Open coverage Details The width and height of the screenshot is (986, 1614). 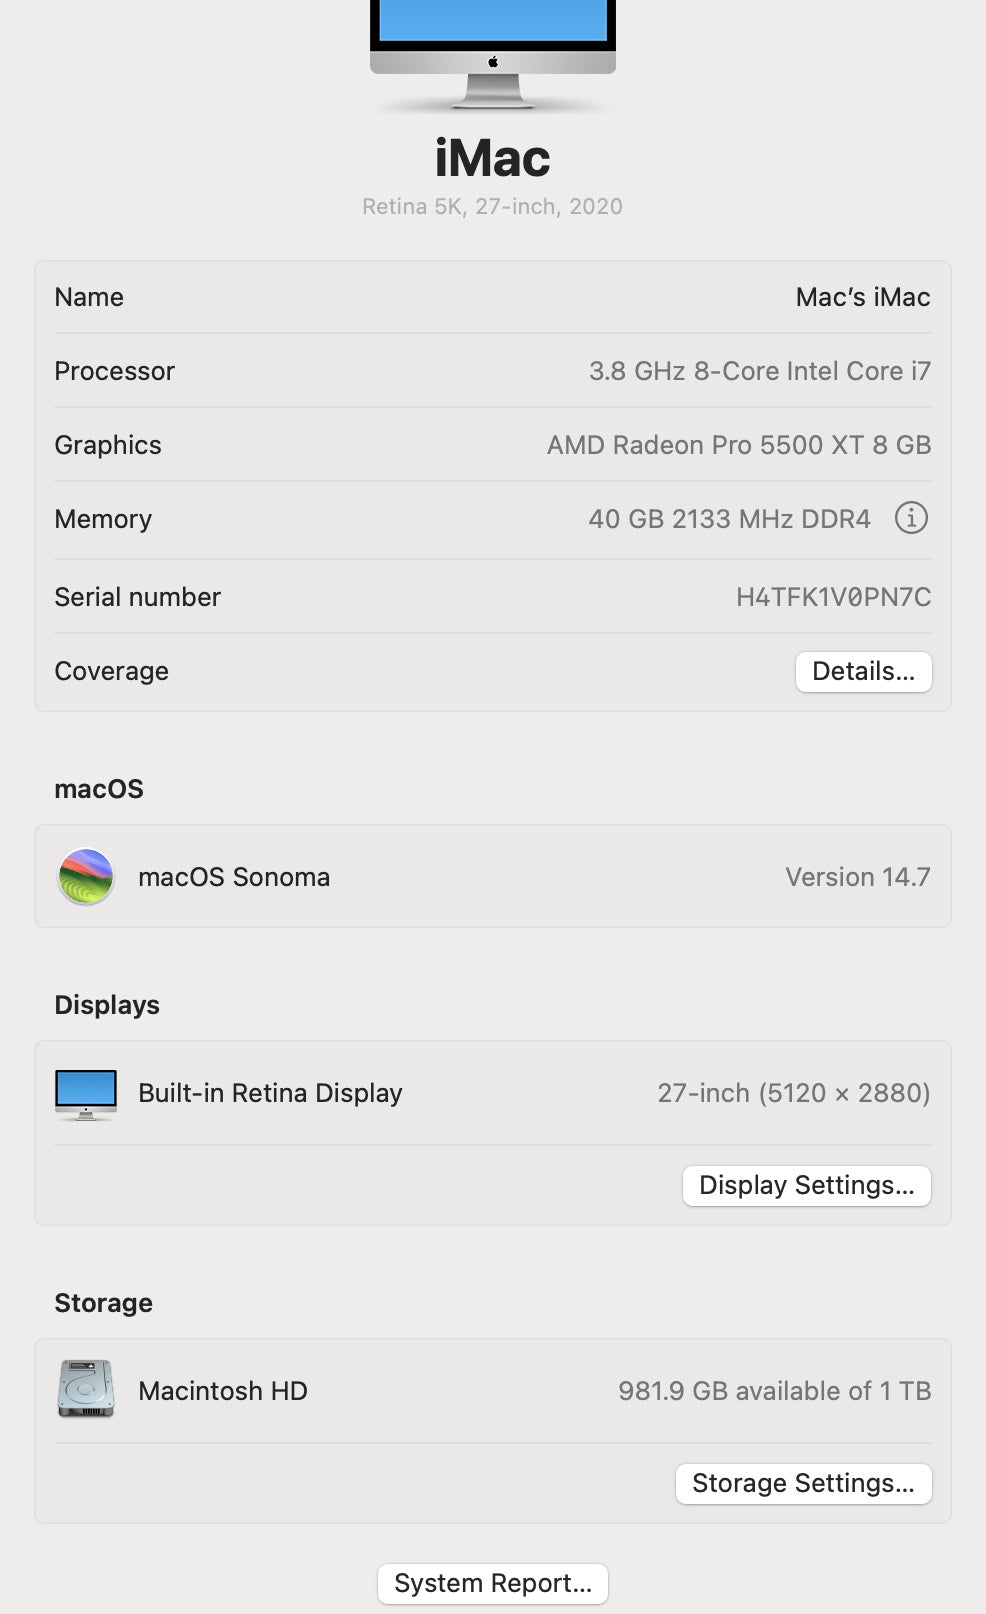click(x=862, y=671)
